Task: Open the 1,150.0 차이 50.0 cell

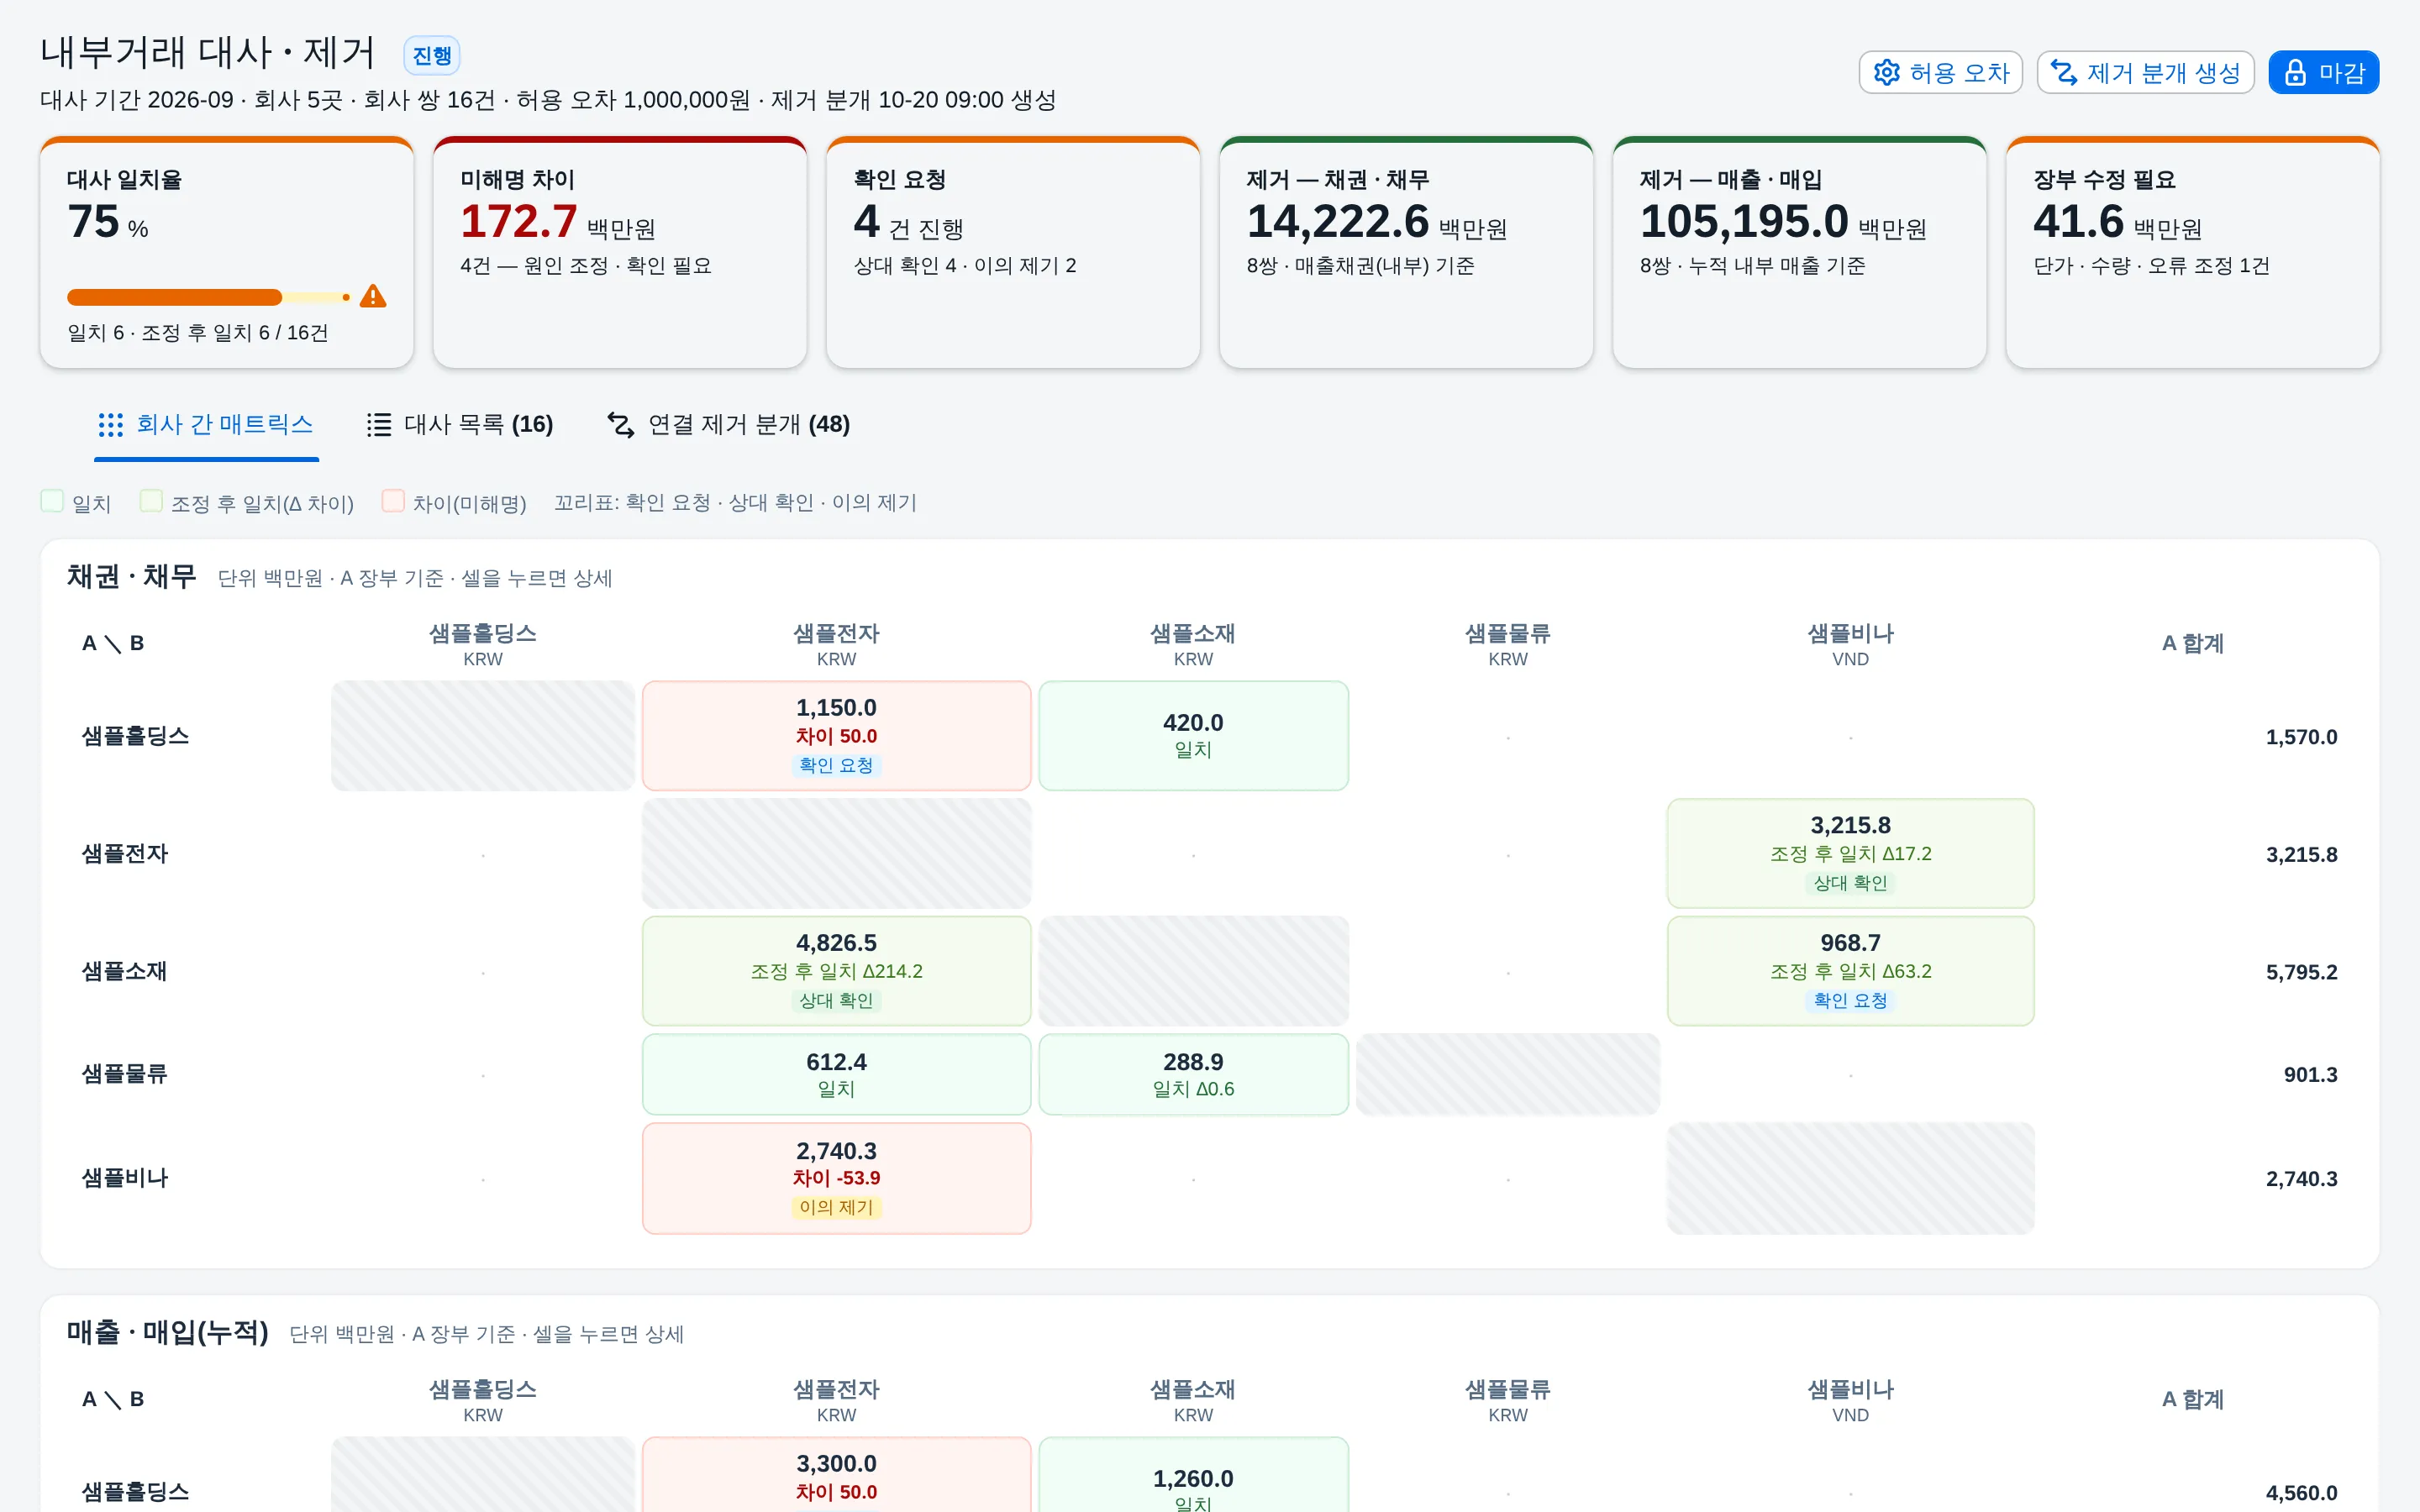Action: [836, 736]
